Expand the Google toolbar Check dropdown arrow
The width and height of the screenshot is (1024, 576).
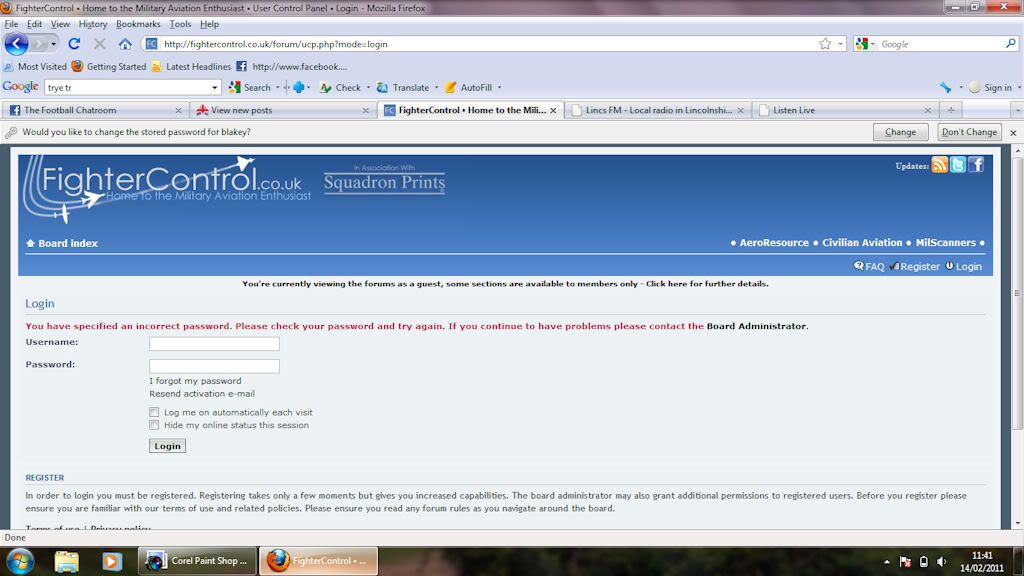(x=369, y=87)
